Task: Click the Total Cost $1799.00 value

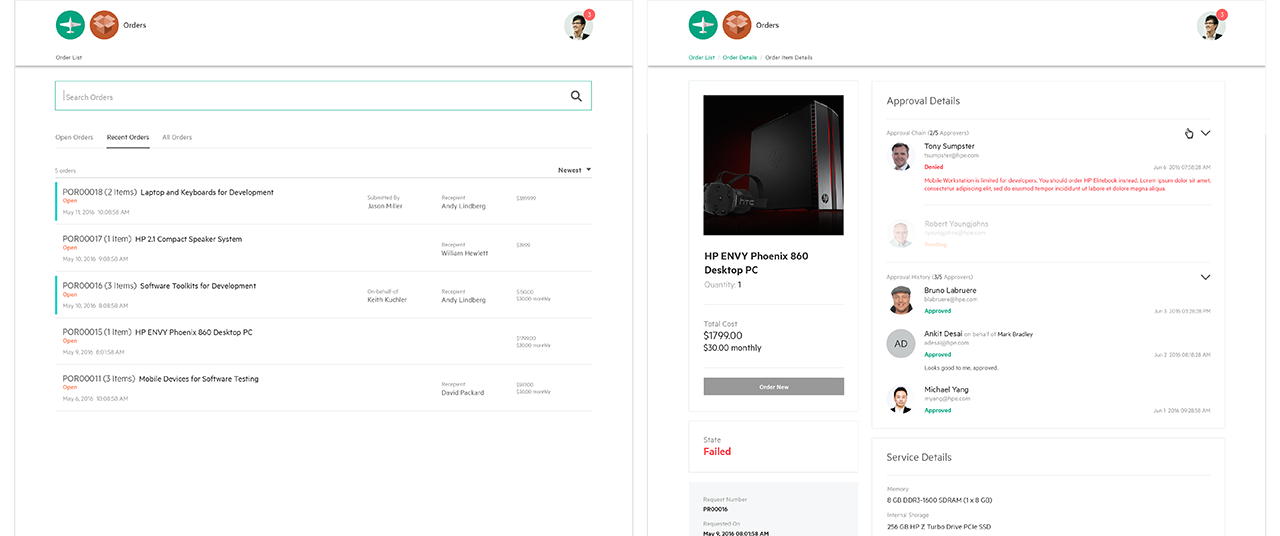Action: pos(723,336)
